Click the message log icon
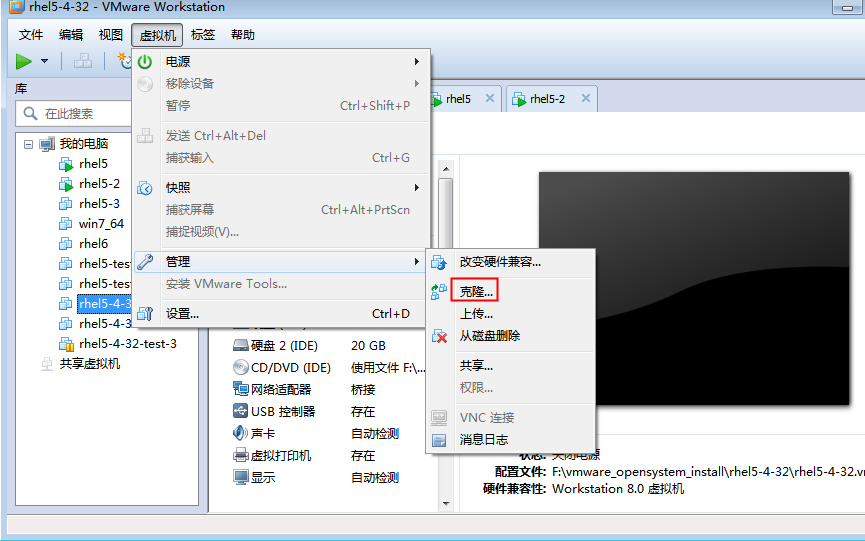 coord(439,440)
